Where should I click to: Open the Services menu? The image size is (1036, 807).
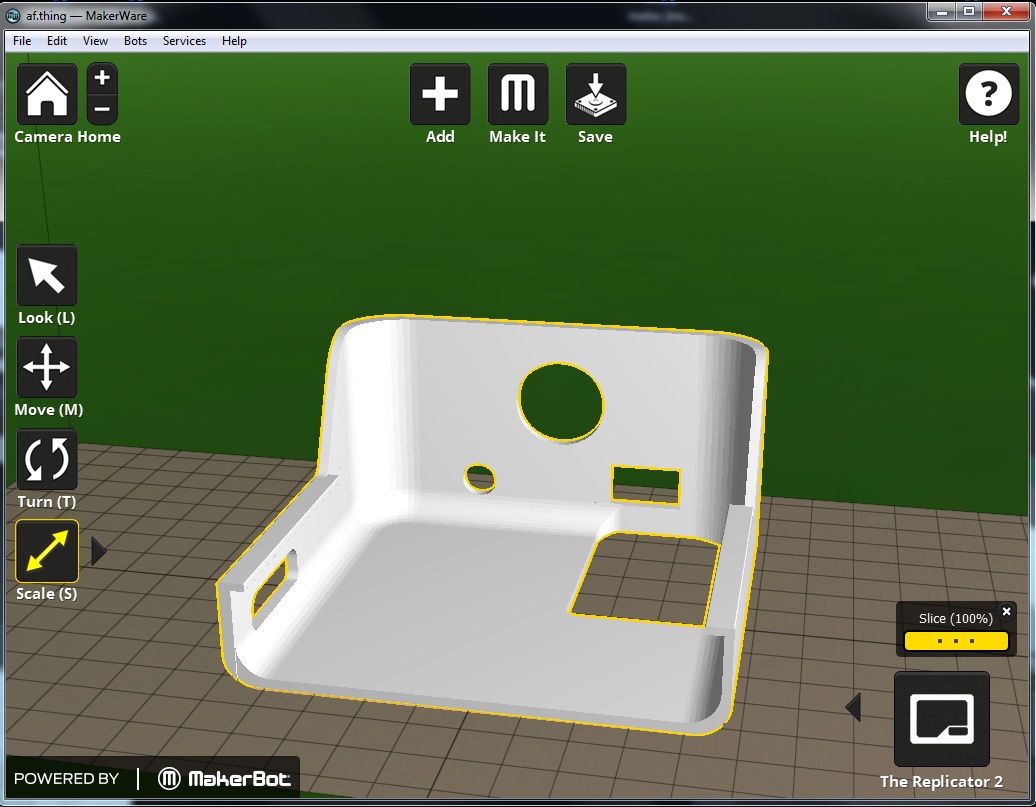pyautogui.click(x=184, y=41)
